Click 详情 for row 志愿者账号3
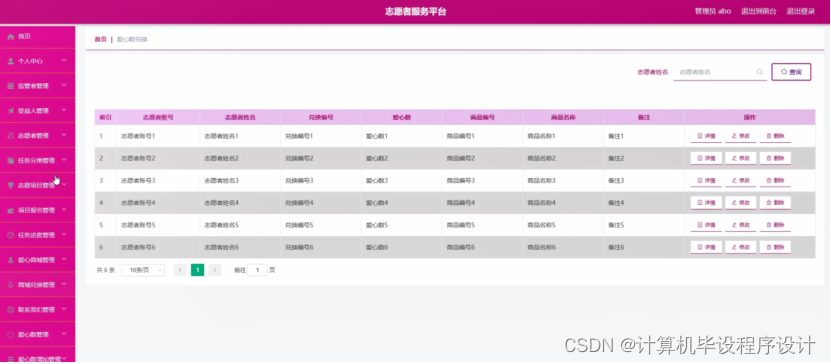 pos(706,181)
